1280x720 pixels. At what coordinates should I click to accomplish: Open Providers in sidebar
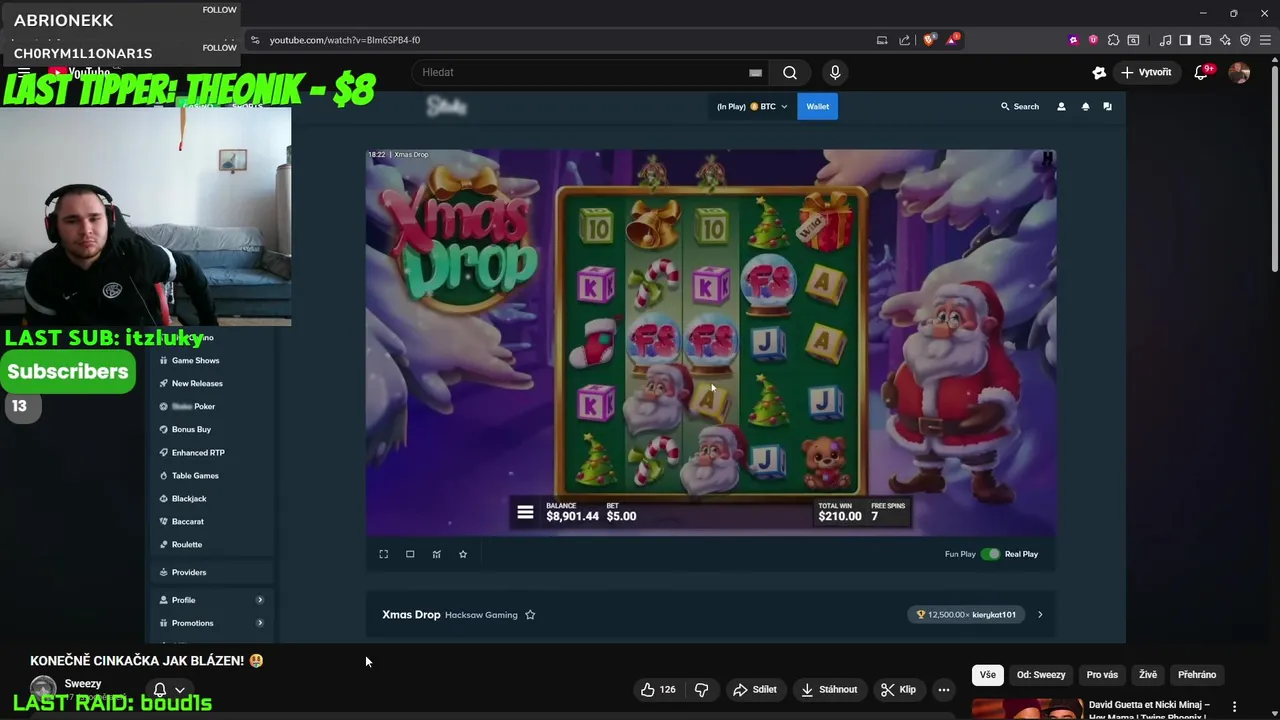pos(189,572)
